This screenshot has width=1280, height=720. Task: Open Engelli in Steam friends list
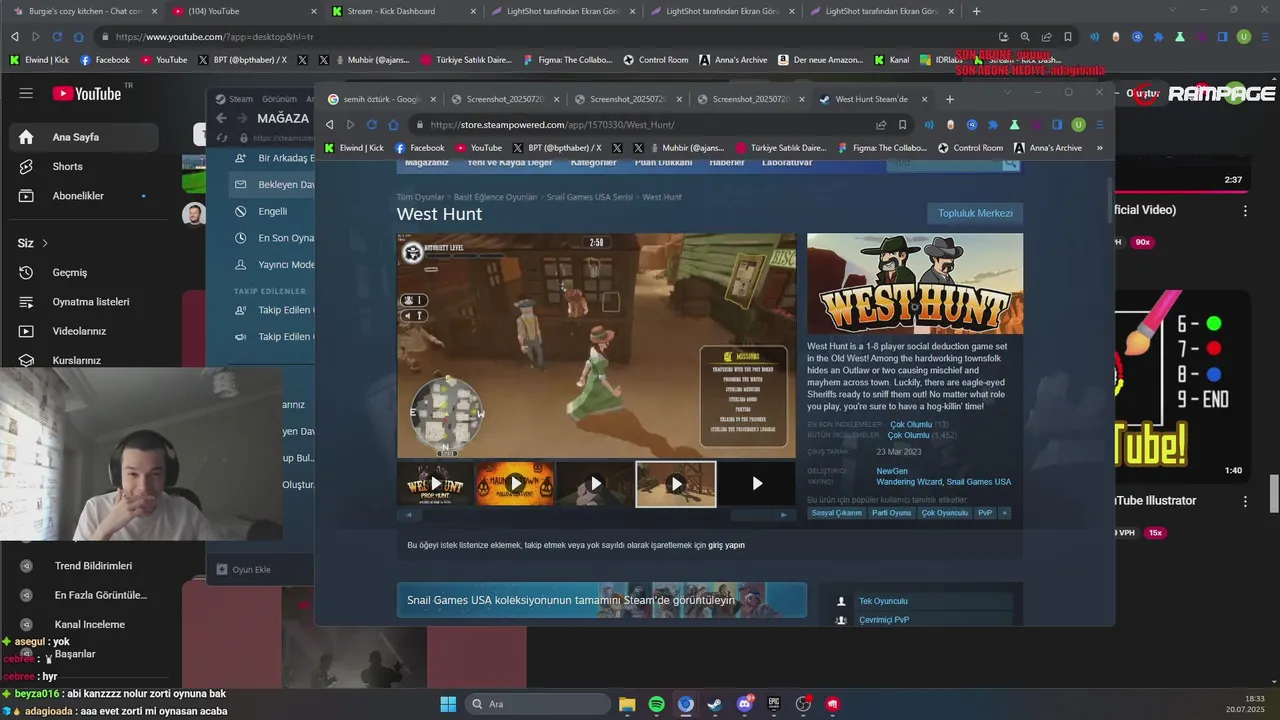tap(272, 211)
